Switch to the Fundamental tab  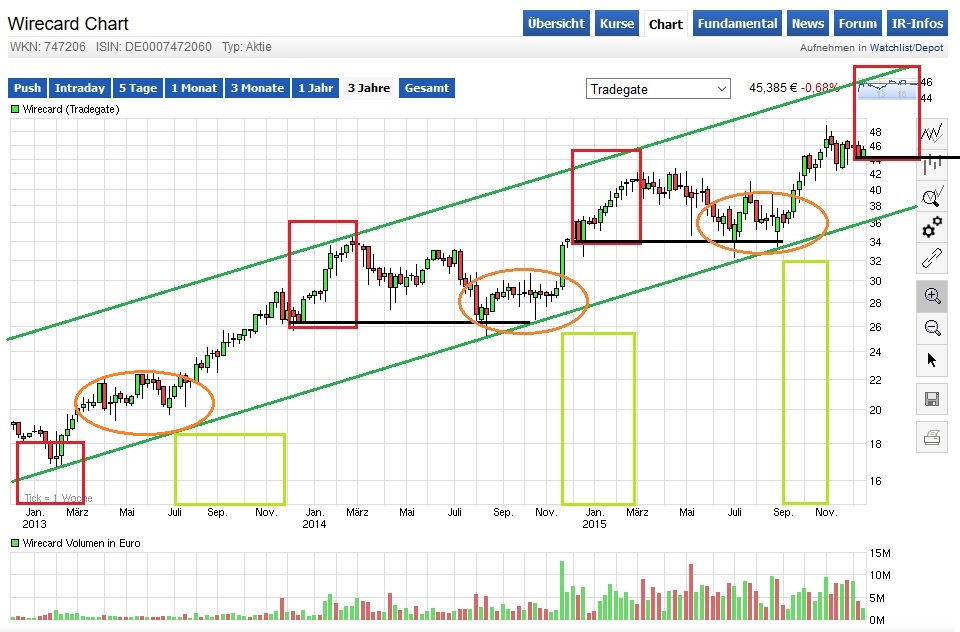pyautogui.click(x=737, y=23)
